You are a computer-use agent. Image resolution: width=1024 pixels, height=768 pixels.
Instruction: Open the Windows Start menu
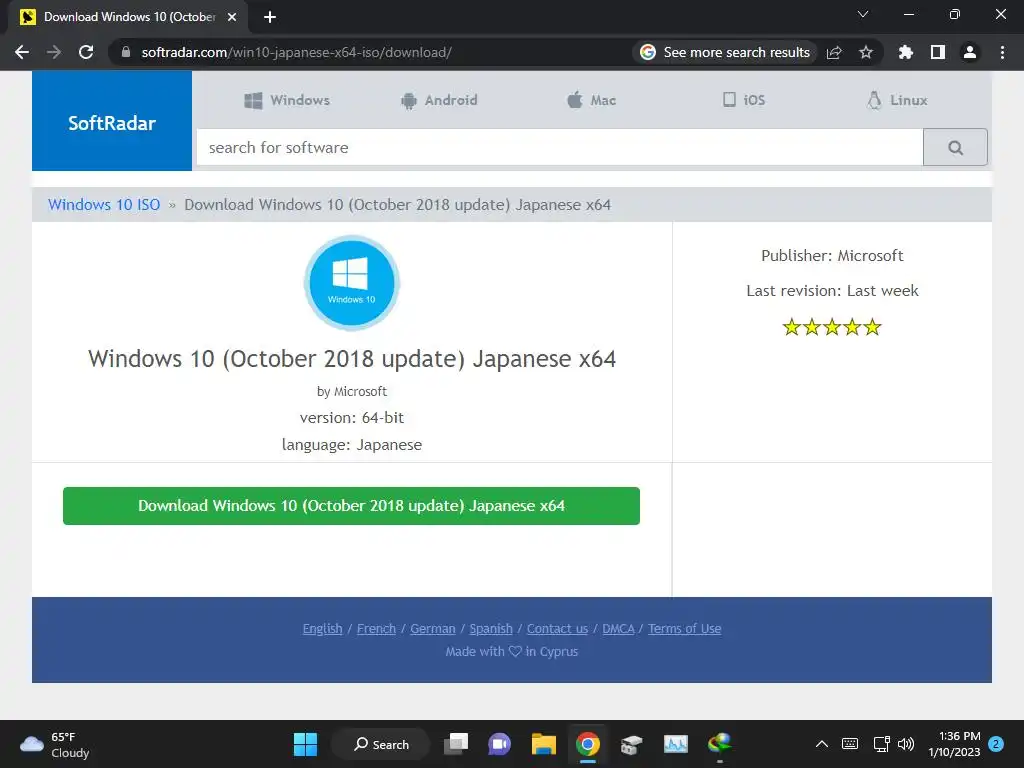tap(305, 744)
